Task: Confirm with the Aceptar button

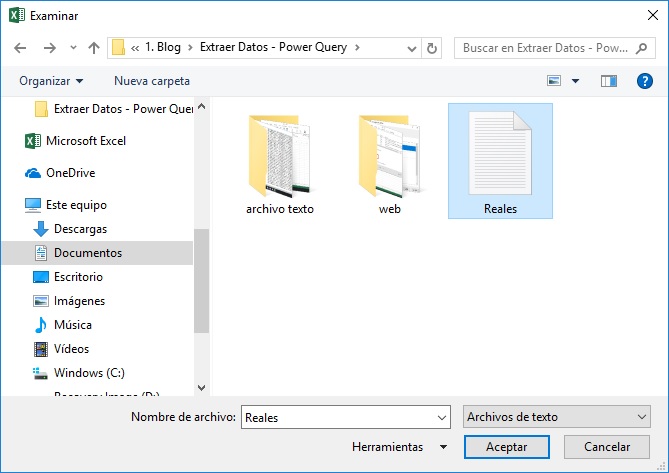Action: 506,447
